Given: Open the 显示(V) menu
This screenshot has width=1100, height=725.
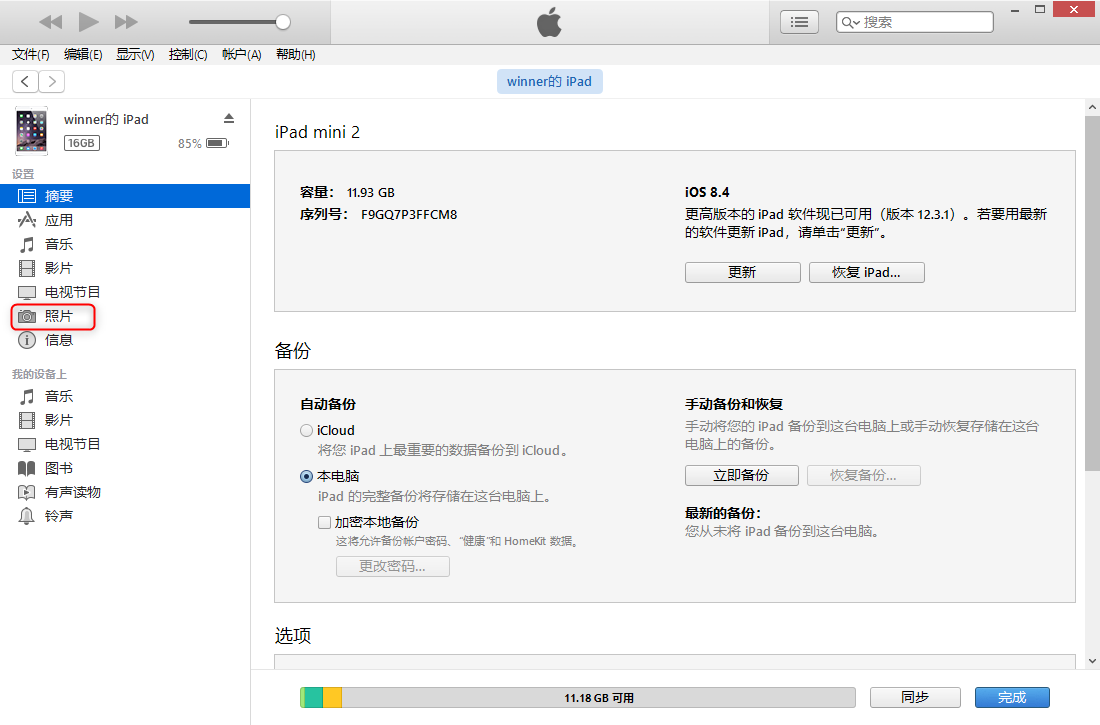Looking at the screenshot, I should (x=135, y=55).
